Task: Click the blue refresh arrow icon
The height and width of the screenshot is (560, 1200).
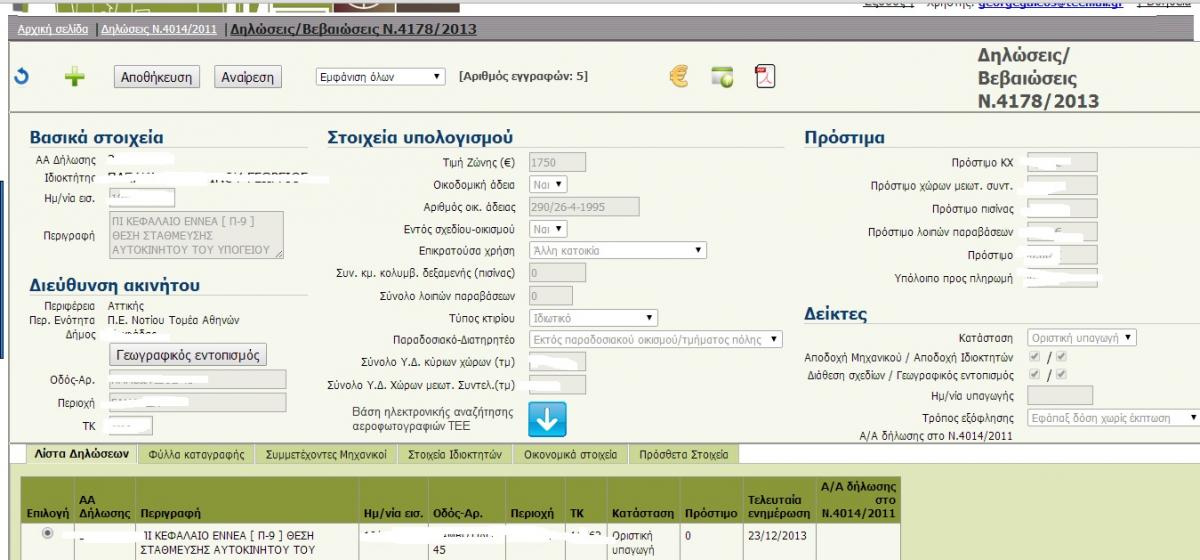Action: point(21,76)
